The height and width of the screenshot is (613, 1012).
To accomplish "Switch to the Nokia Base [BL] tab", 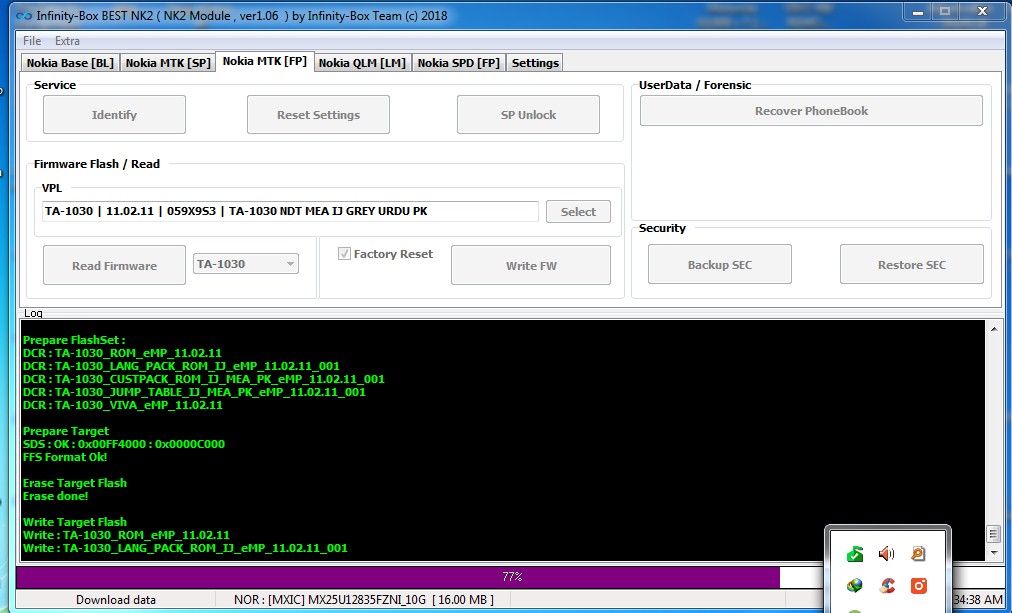I will click(70, 63).
